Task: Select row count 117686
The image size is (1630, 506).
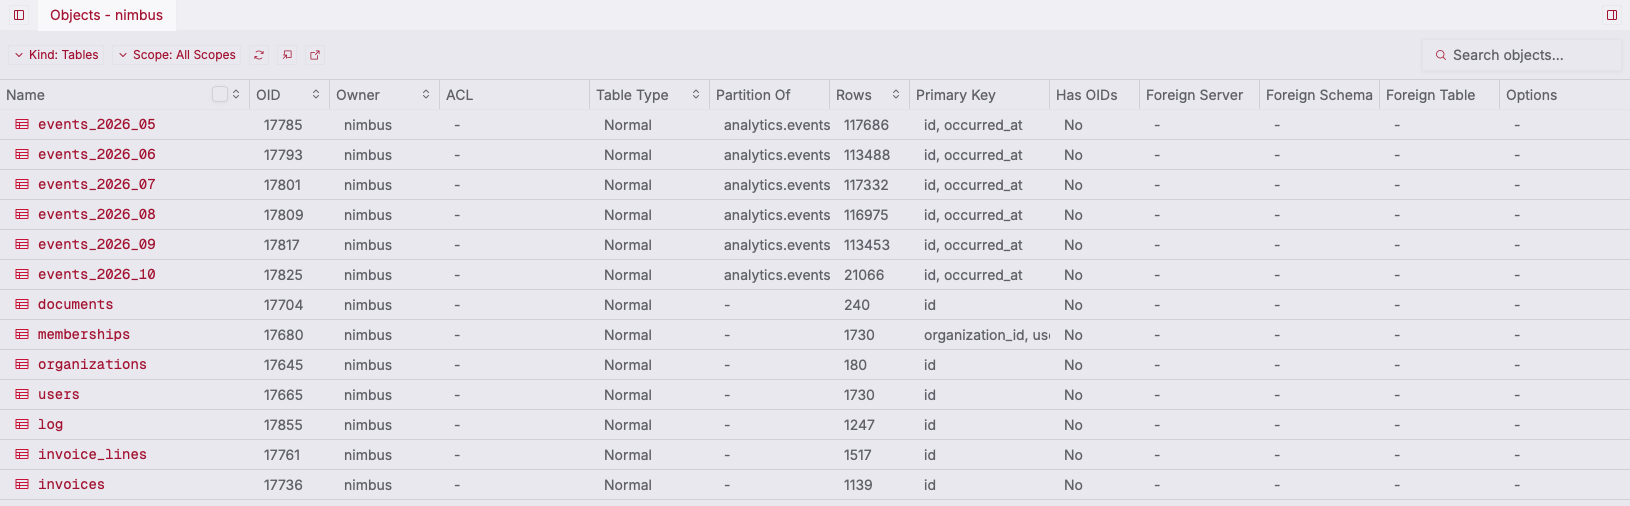Action: [x=866, y=125]
